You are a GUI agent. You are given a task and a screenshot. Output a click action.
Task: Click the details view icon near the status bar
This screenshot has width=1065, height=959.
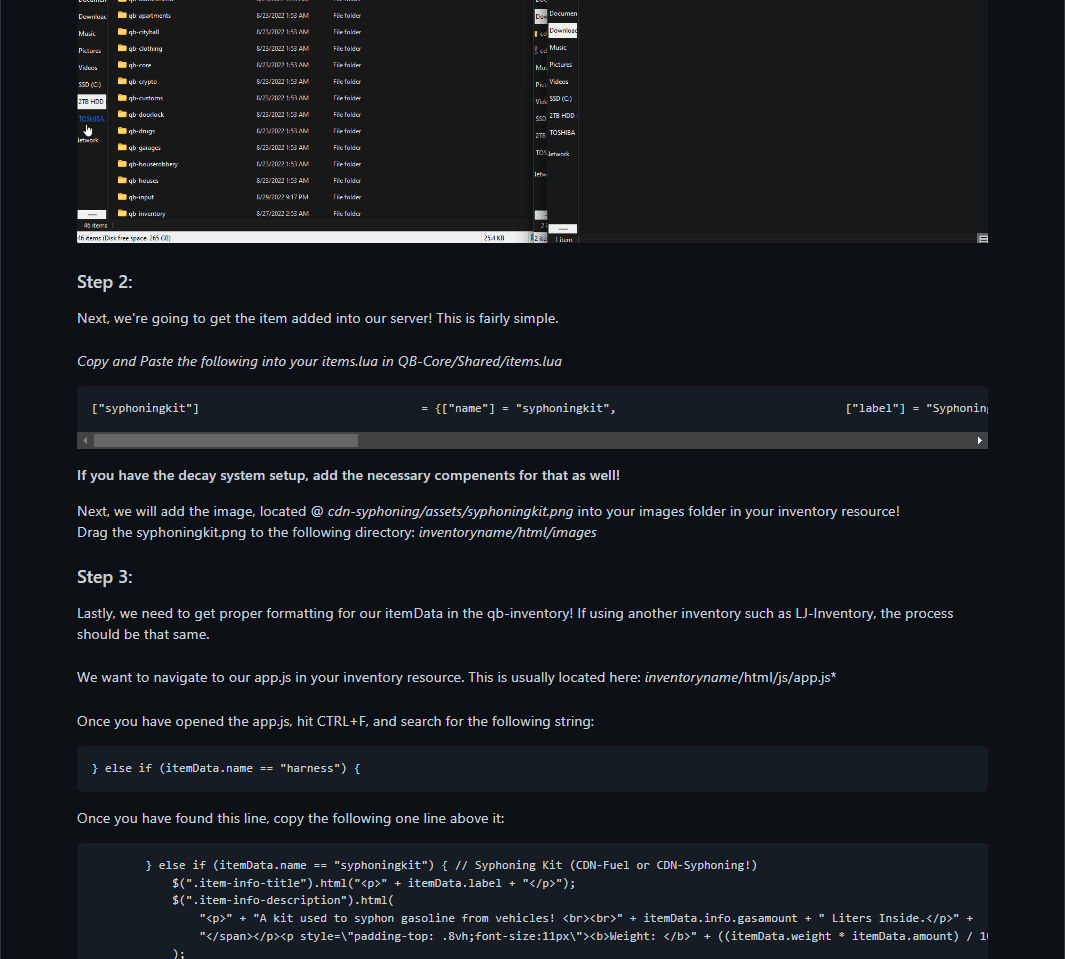pos(982,238)
